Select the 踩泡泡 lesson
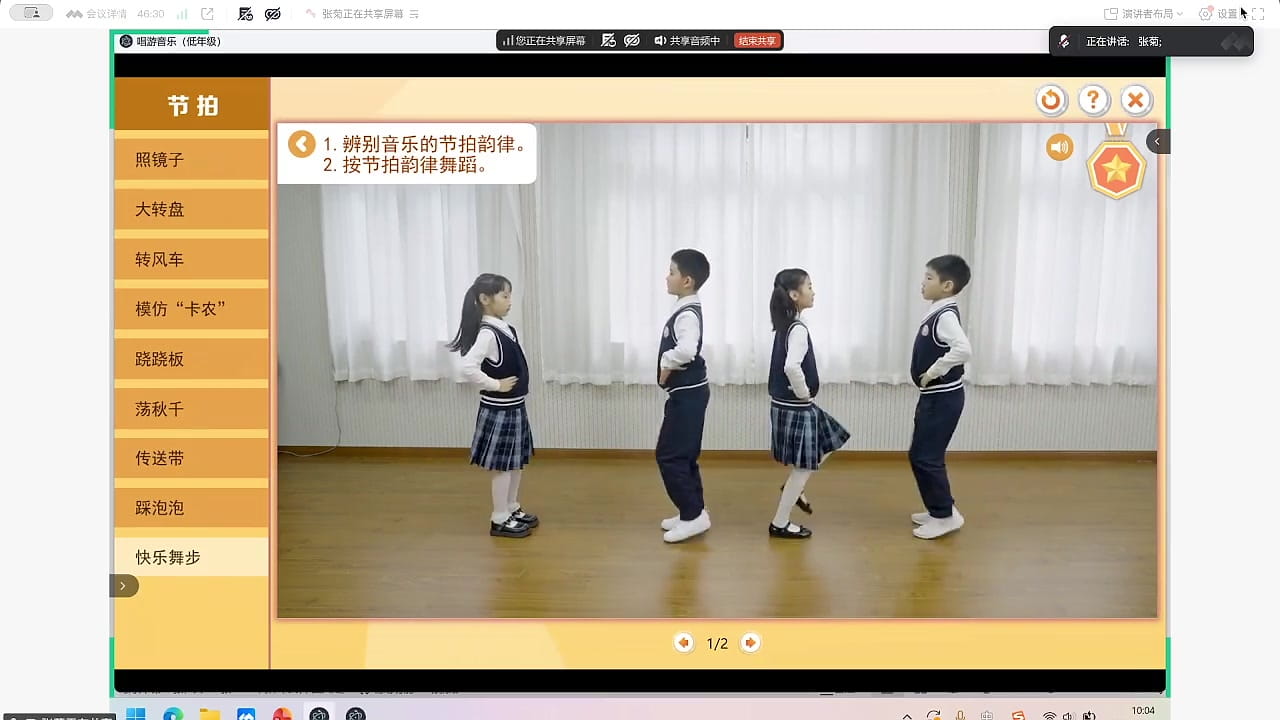This screenshot has height=720, width=1280. click(192, 508)
